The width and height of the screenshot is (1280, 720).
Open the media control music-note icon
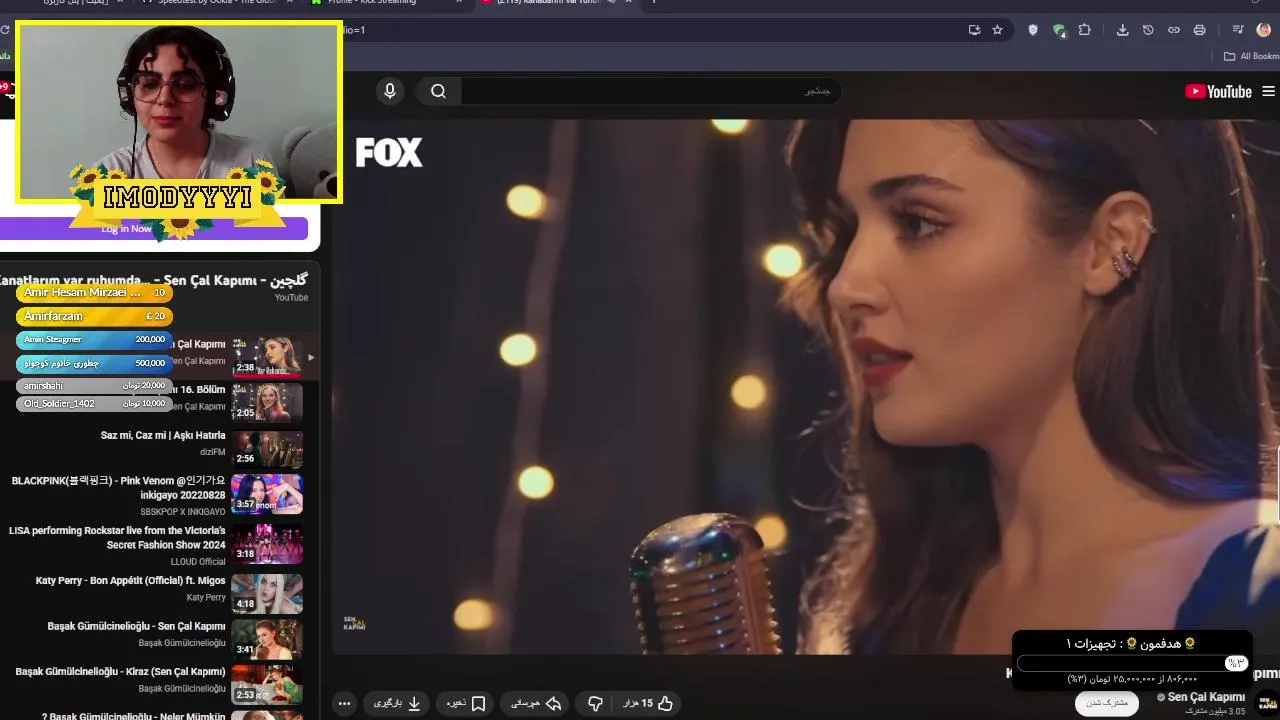point(1238,30)
